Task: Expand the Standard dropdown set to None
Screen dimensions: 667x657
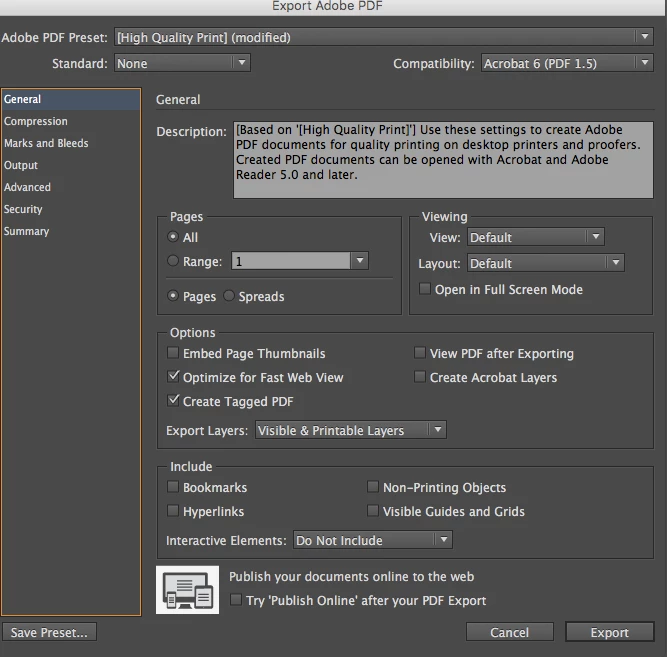Action: click(x=182, y=63)
